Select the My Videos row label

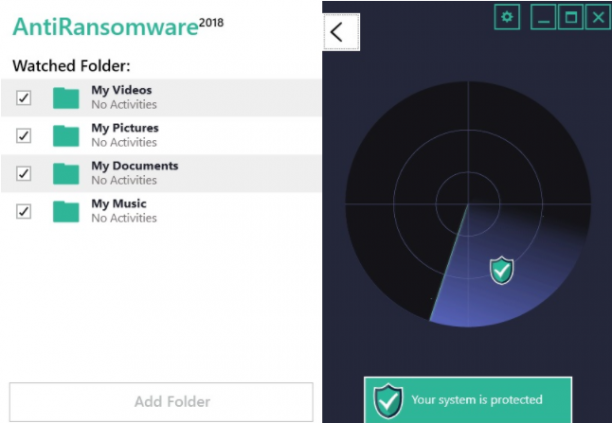point(121,90)
